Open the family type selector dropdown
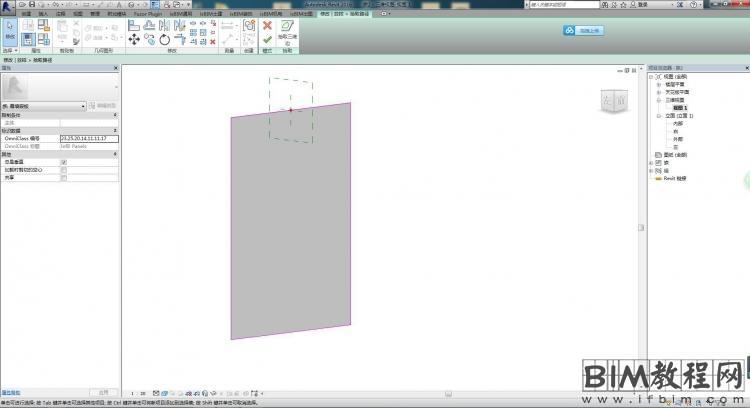Viewport: 750px width, 408px height. (x=83, y=105)
